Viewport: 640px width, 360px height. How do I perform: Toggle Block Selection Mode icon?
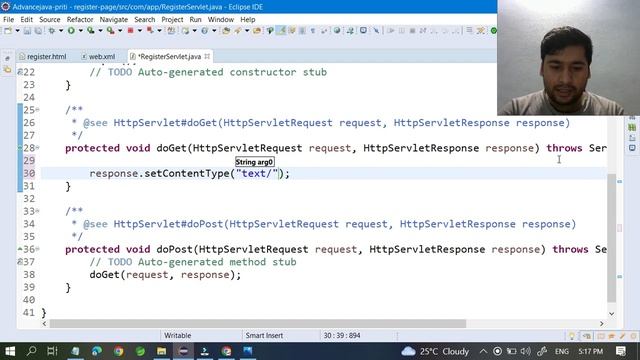click(302, 31)
